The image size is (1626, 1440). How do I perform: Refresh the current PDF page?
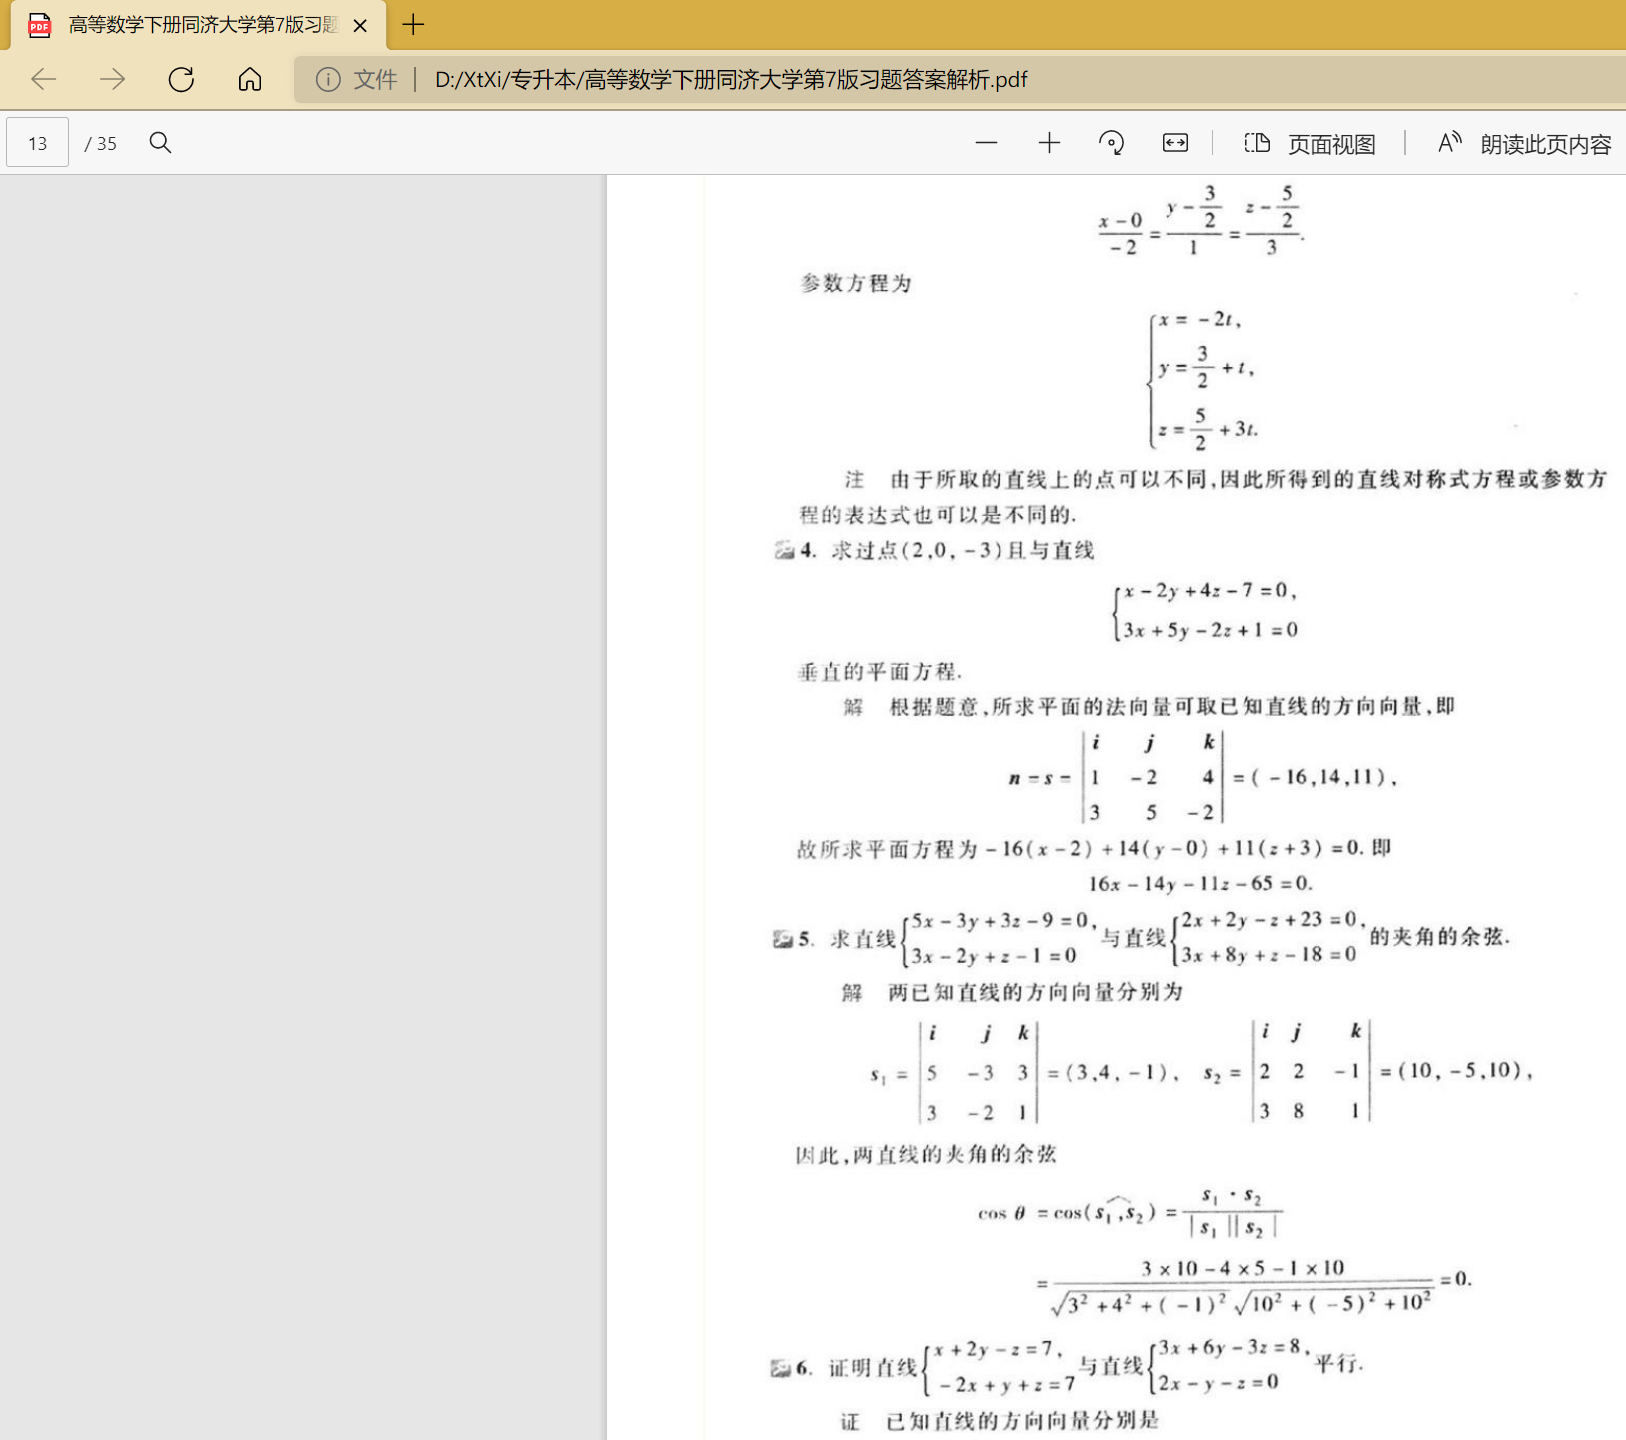click(x=181, y=79)
